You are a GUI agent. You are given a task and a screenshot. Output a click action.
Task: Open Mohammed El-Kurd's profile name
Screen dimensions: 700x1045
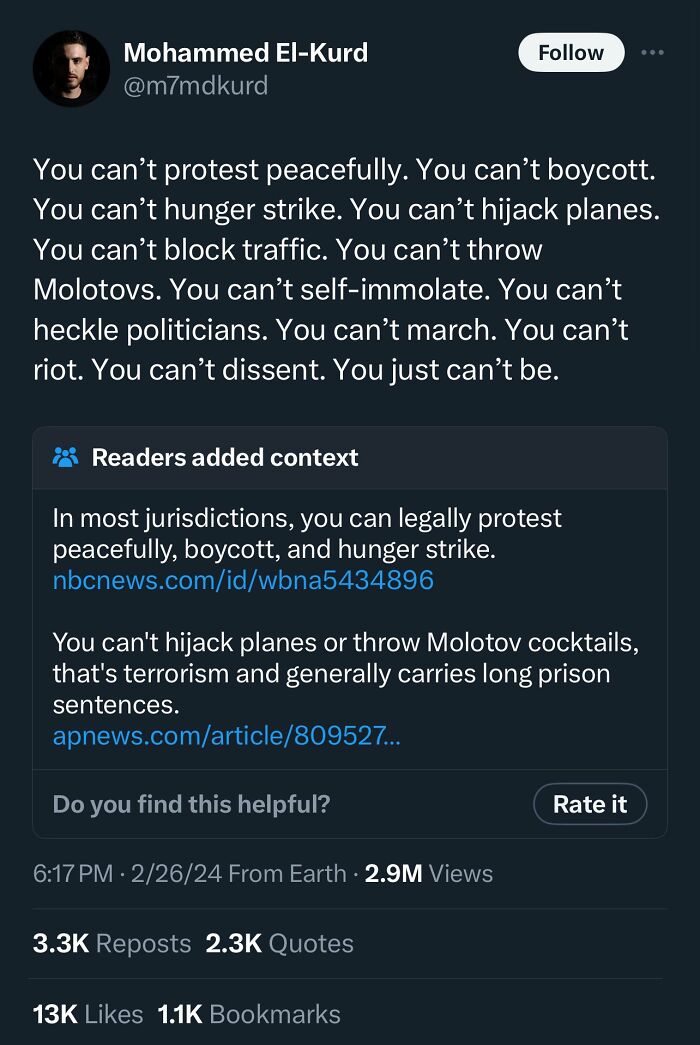pos(245,53)
